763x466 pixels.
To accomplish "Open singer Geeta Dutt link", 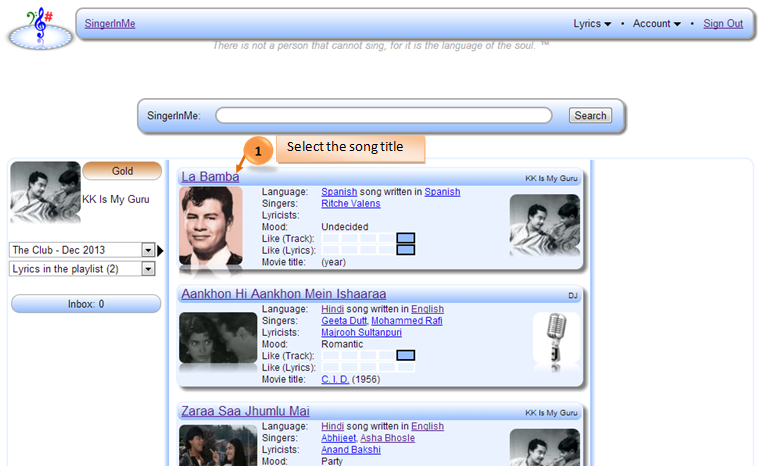I will click(x=344, y=321).
